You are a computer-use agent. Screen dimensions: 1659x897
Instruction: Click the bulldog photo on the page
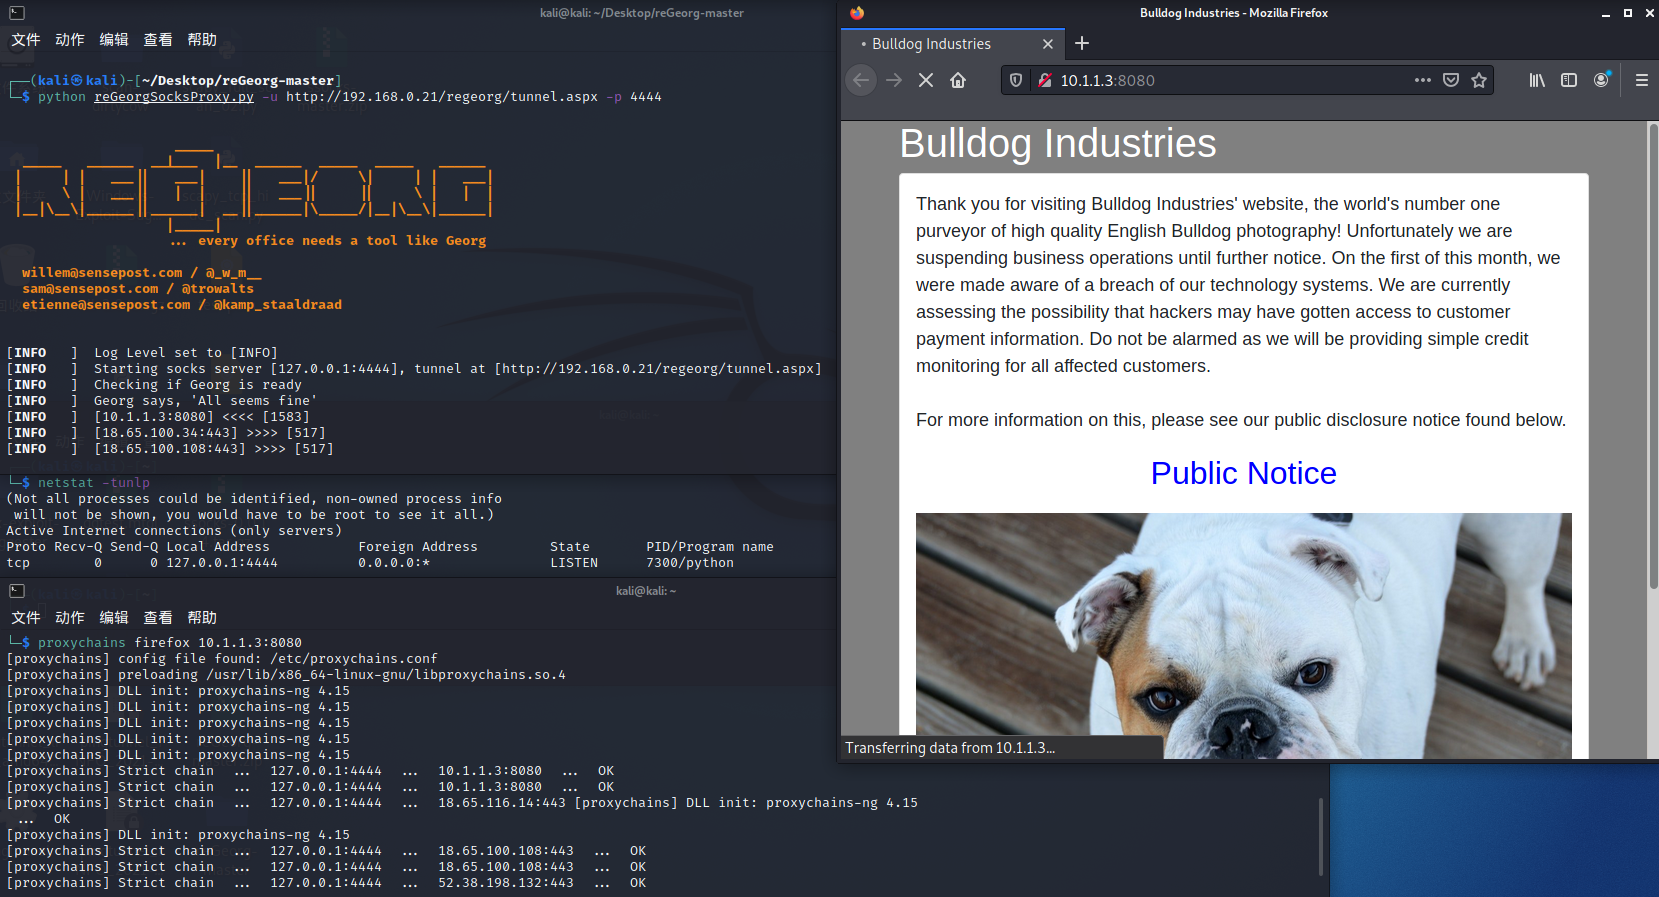tap(1243, 635)
